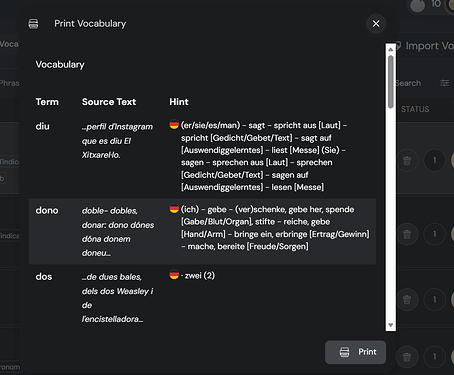Image resolution: width=454 pixels, height=375 pixels.
Task: Click source text "doble- dobles, donar: dono dónes"
Action: (x=118, y=232)
